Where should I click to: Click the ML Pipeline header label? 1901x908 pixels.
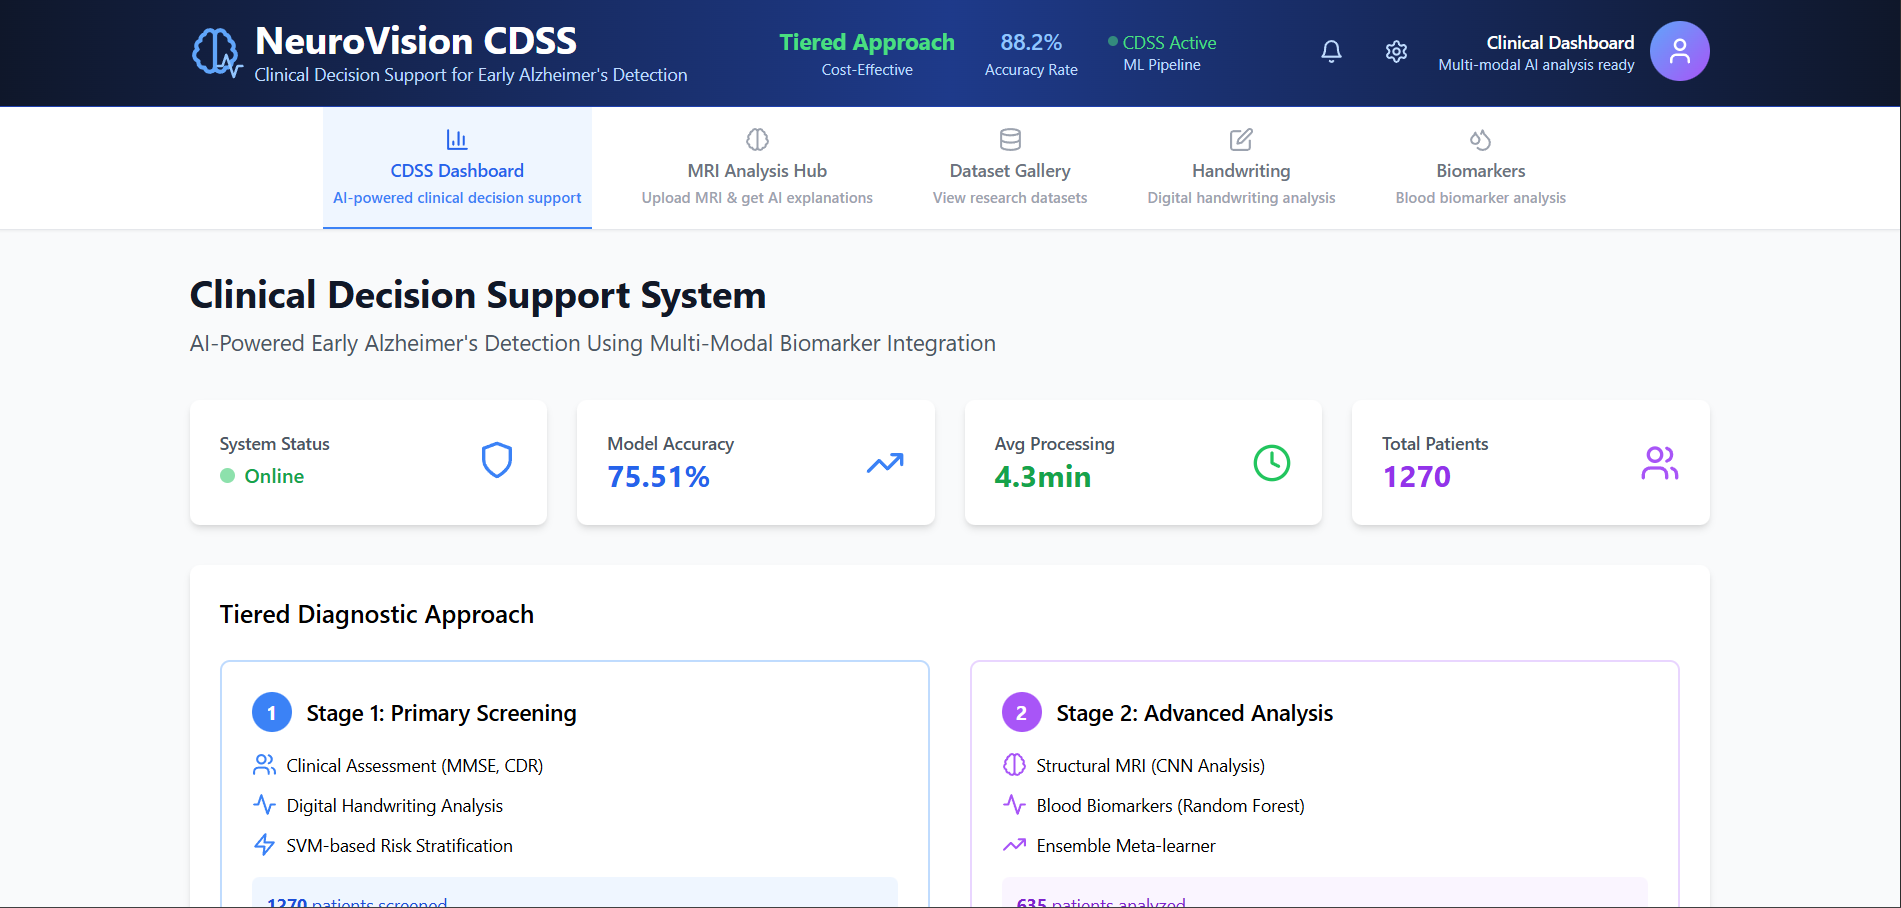(1162, 65)
